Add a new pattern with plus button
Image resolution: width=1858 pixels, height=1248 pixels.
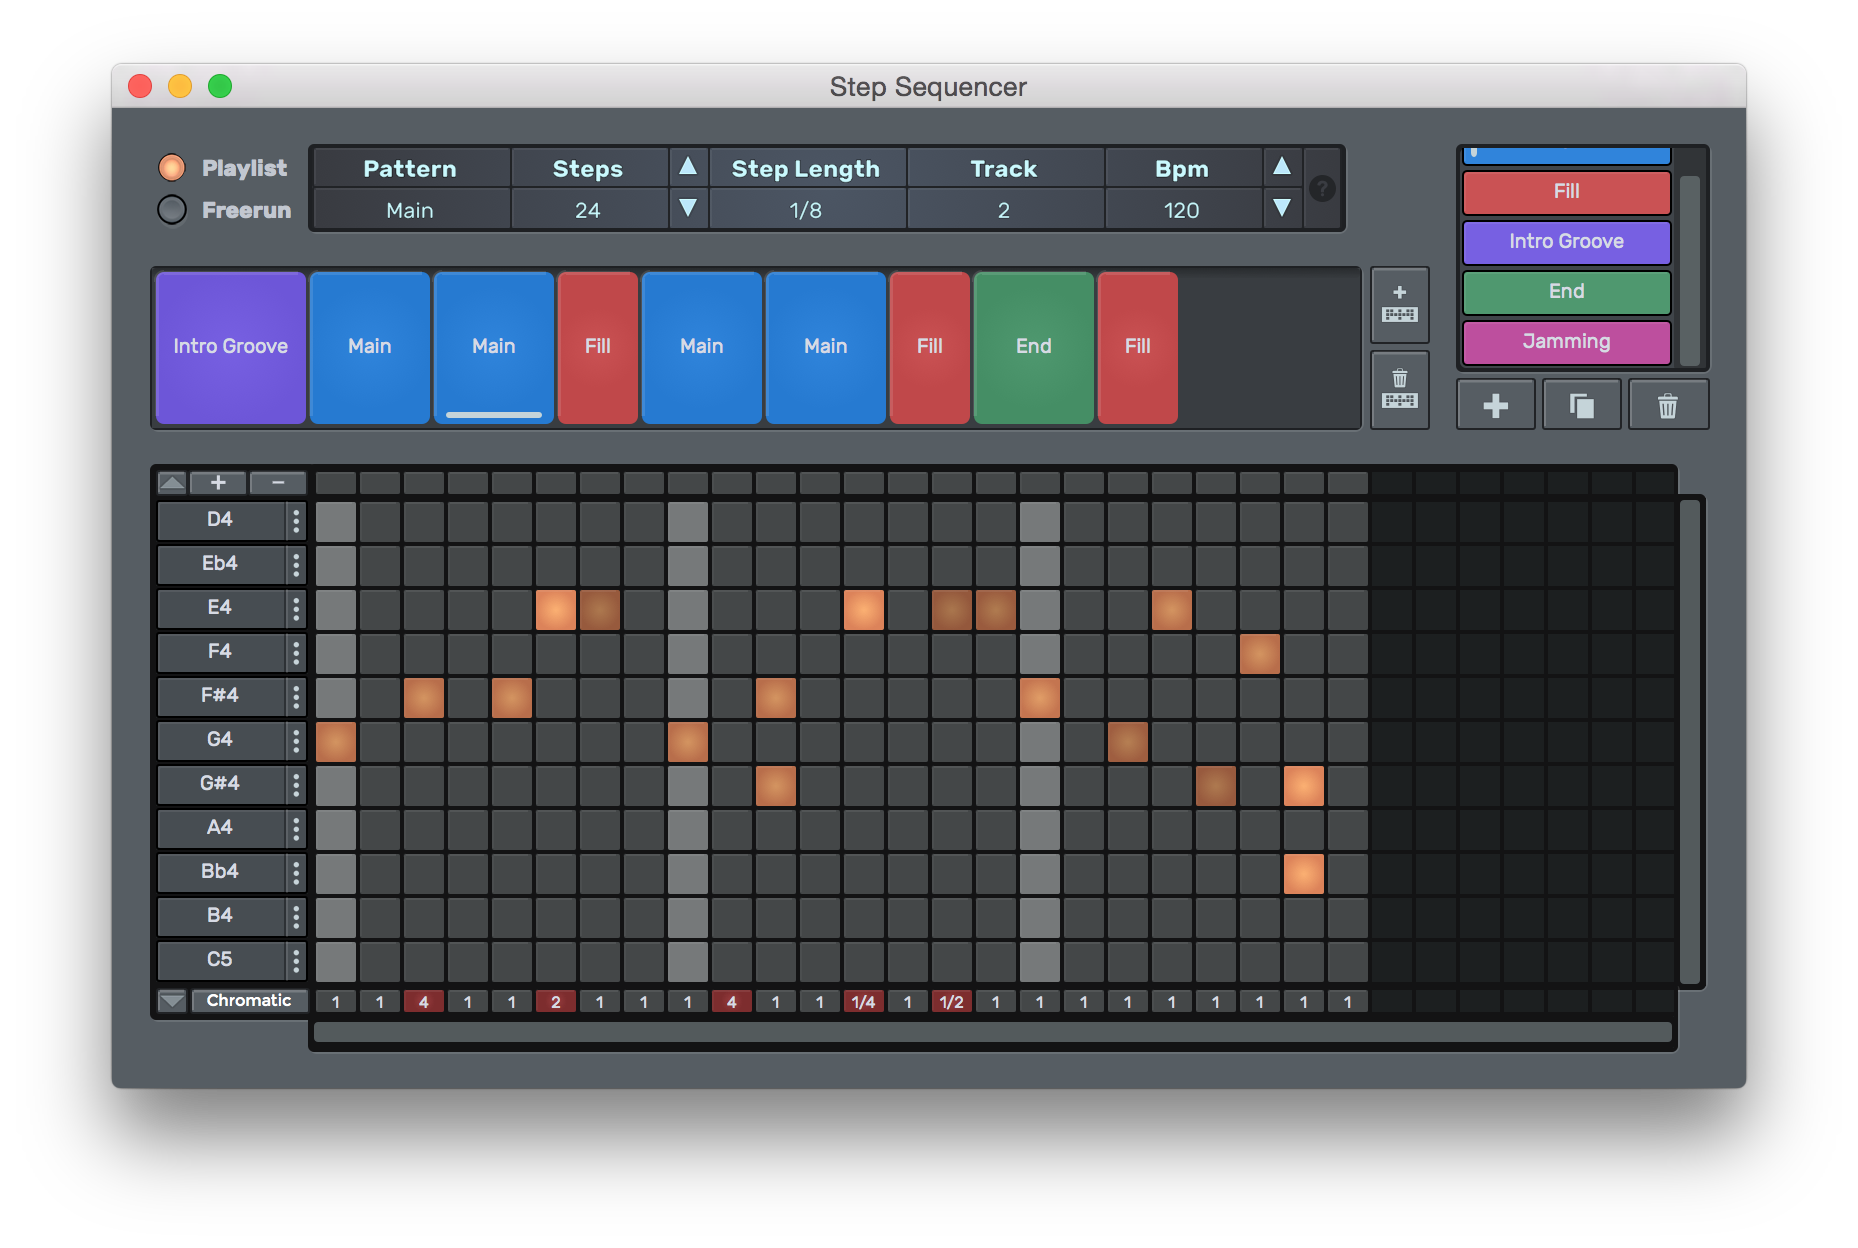(1495, 406)
